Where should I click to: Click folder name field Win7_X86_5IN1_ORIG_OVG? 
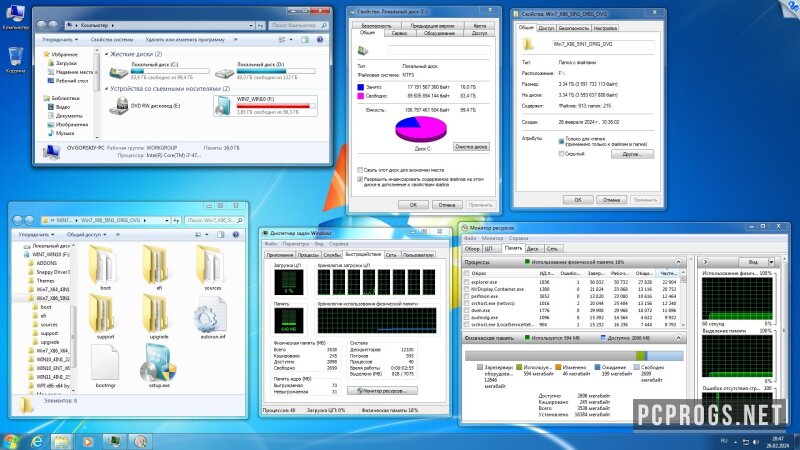tap(603, 44)
